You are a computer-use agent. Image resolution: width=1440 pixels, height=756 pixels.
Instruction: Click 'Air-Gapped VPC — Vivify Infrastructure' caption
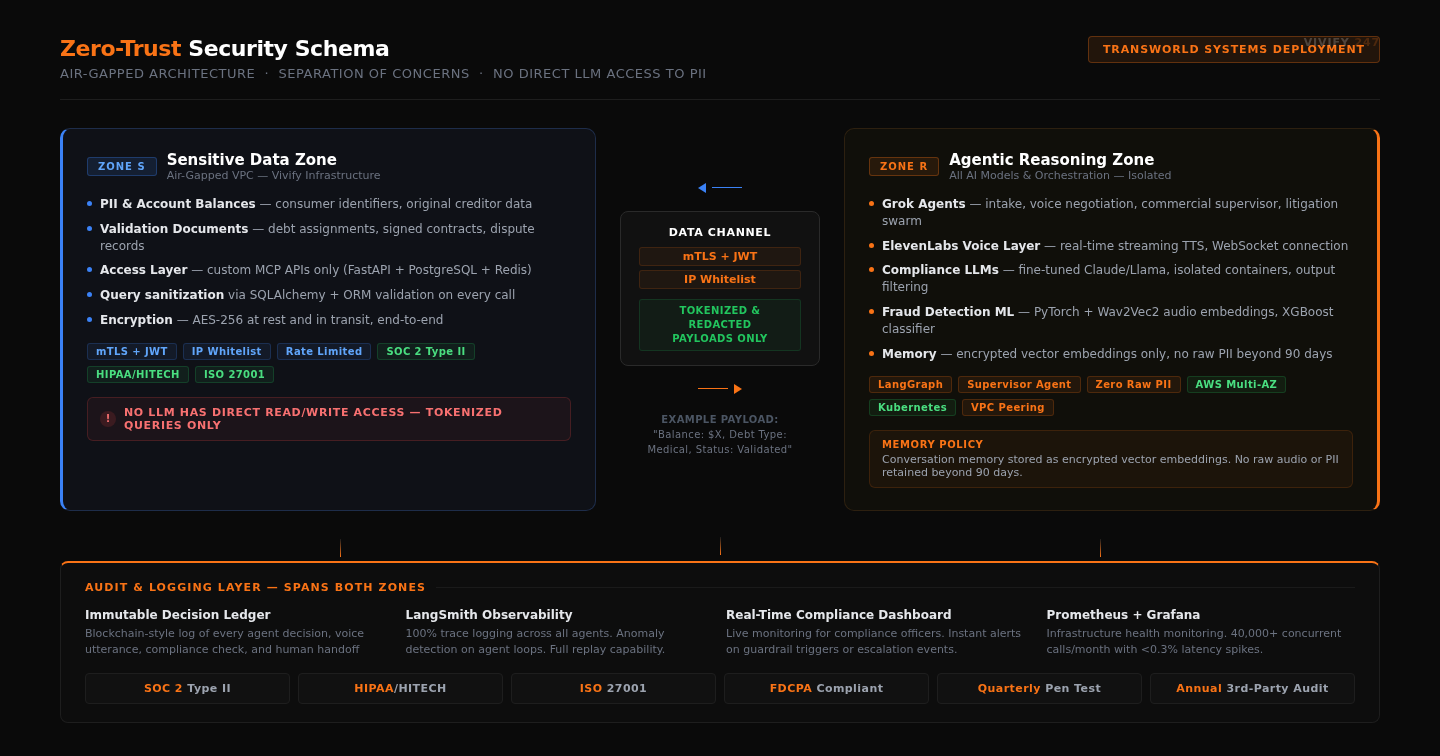tap(274, 176)
